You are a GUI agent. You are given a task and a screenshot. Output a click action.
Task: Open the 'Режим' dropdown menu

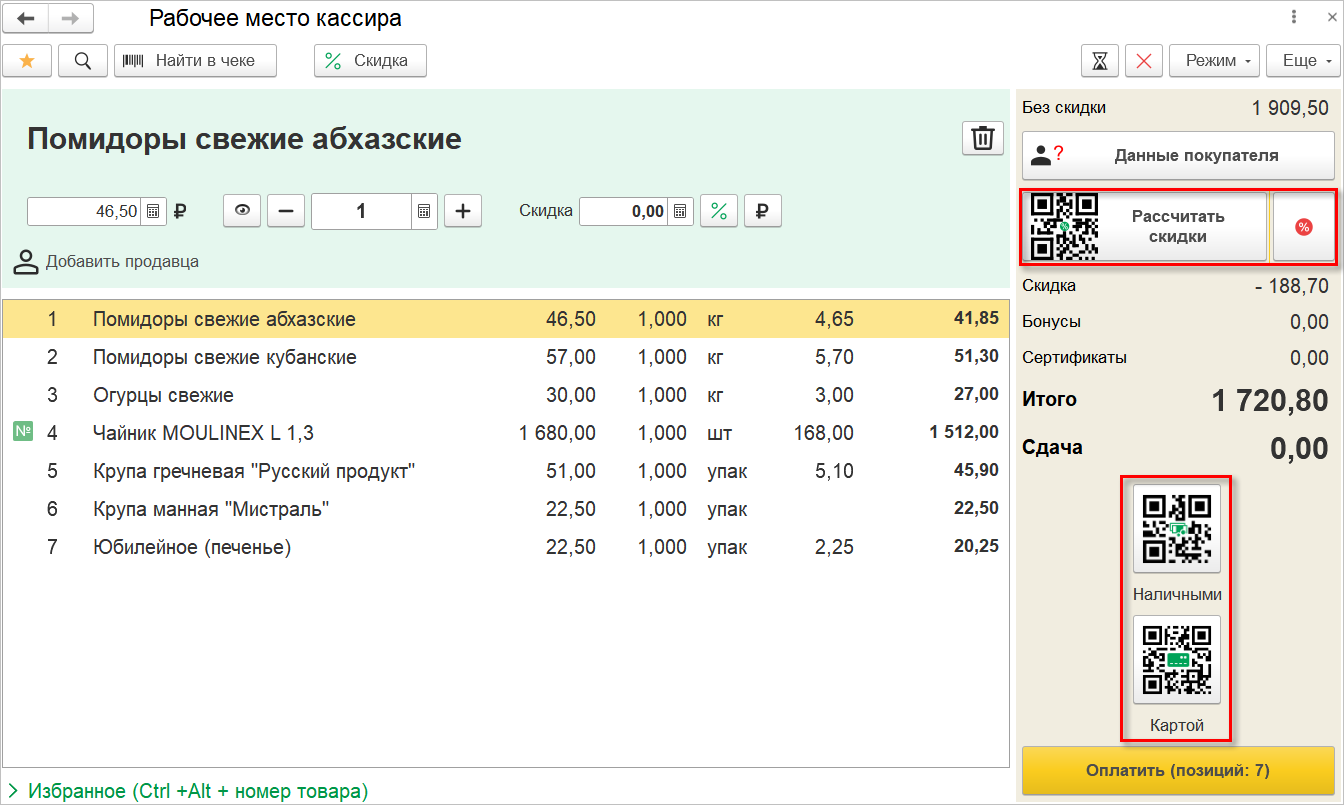tap(1214, 61)
